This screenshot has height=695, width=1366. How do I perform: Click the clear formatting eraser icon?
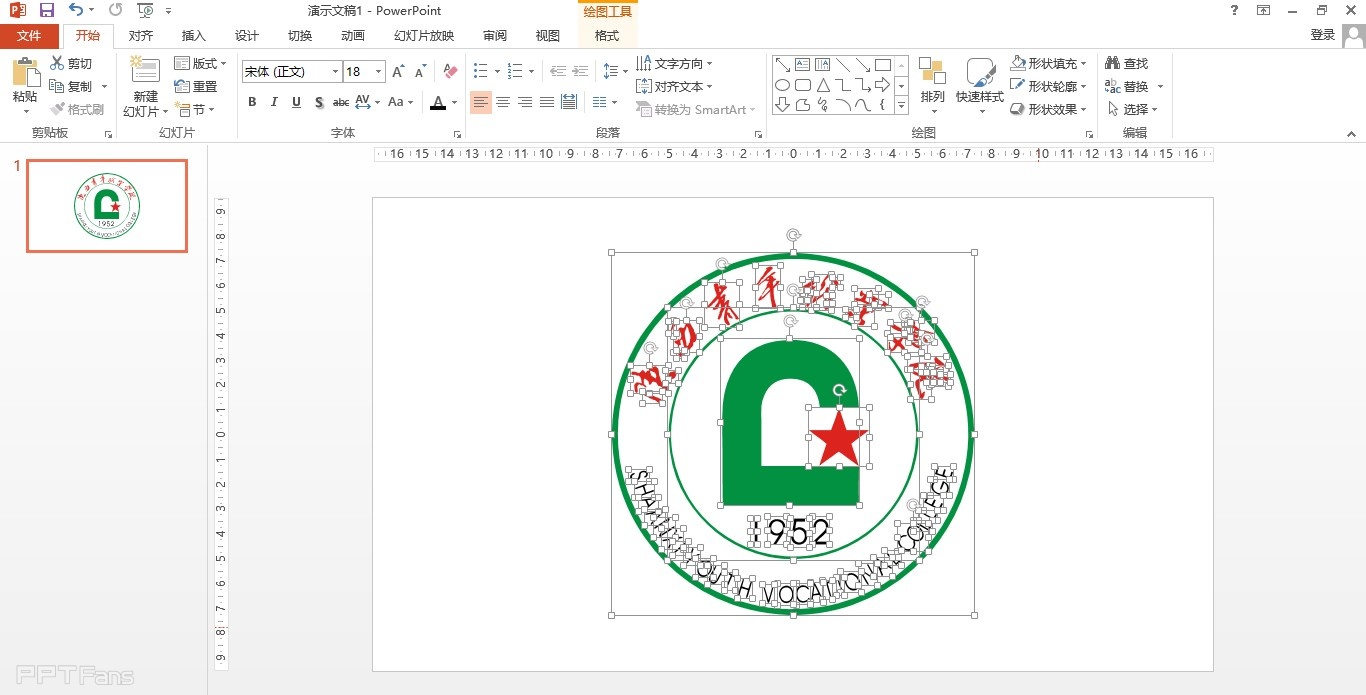pyautogui.click(x=450, y=71)
